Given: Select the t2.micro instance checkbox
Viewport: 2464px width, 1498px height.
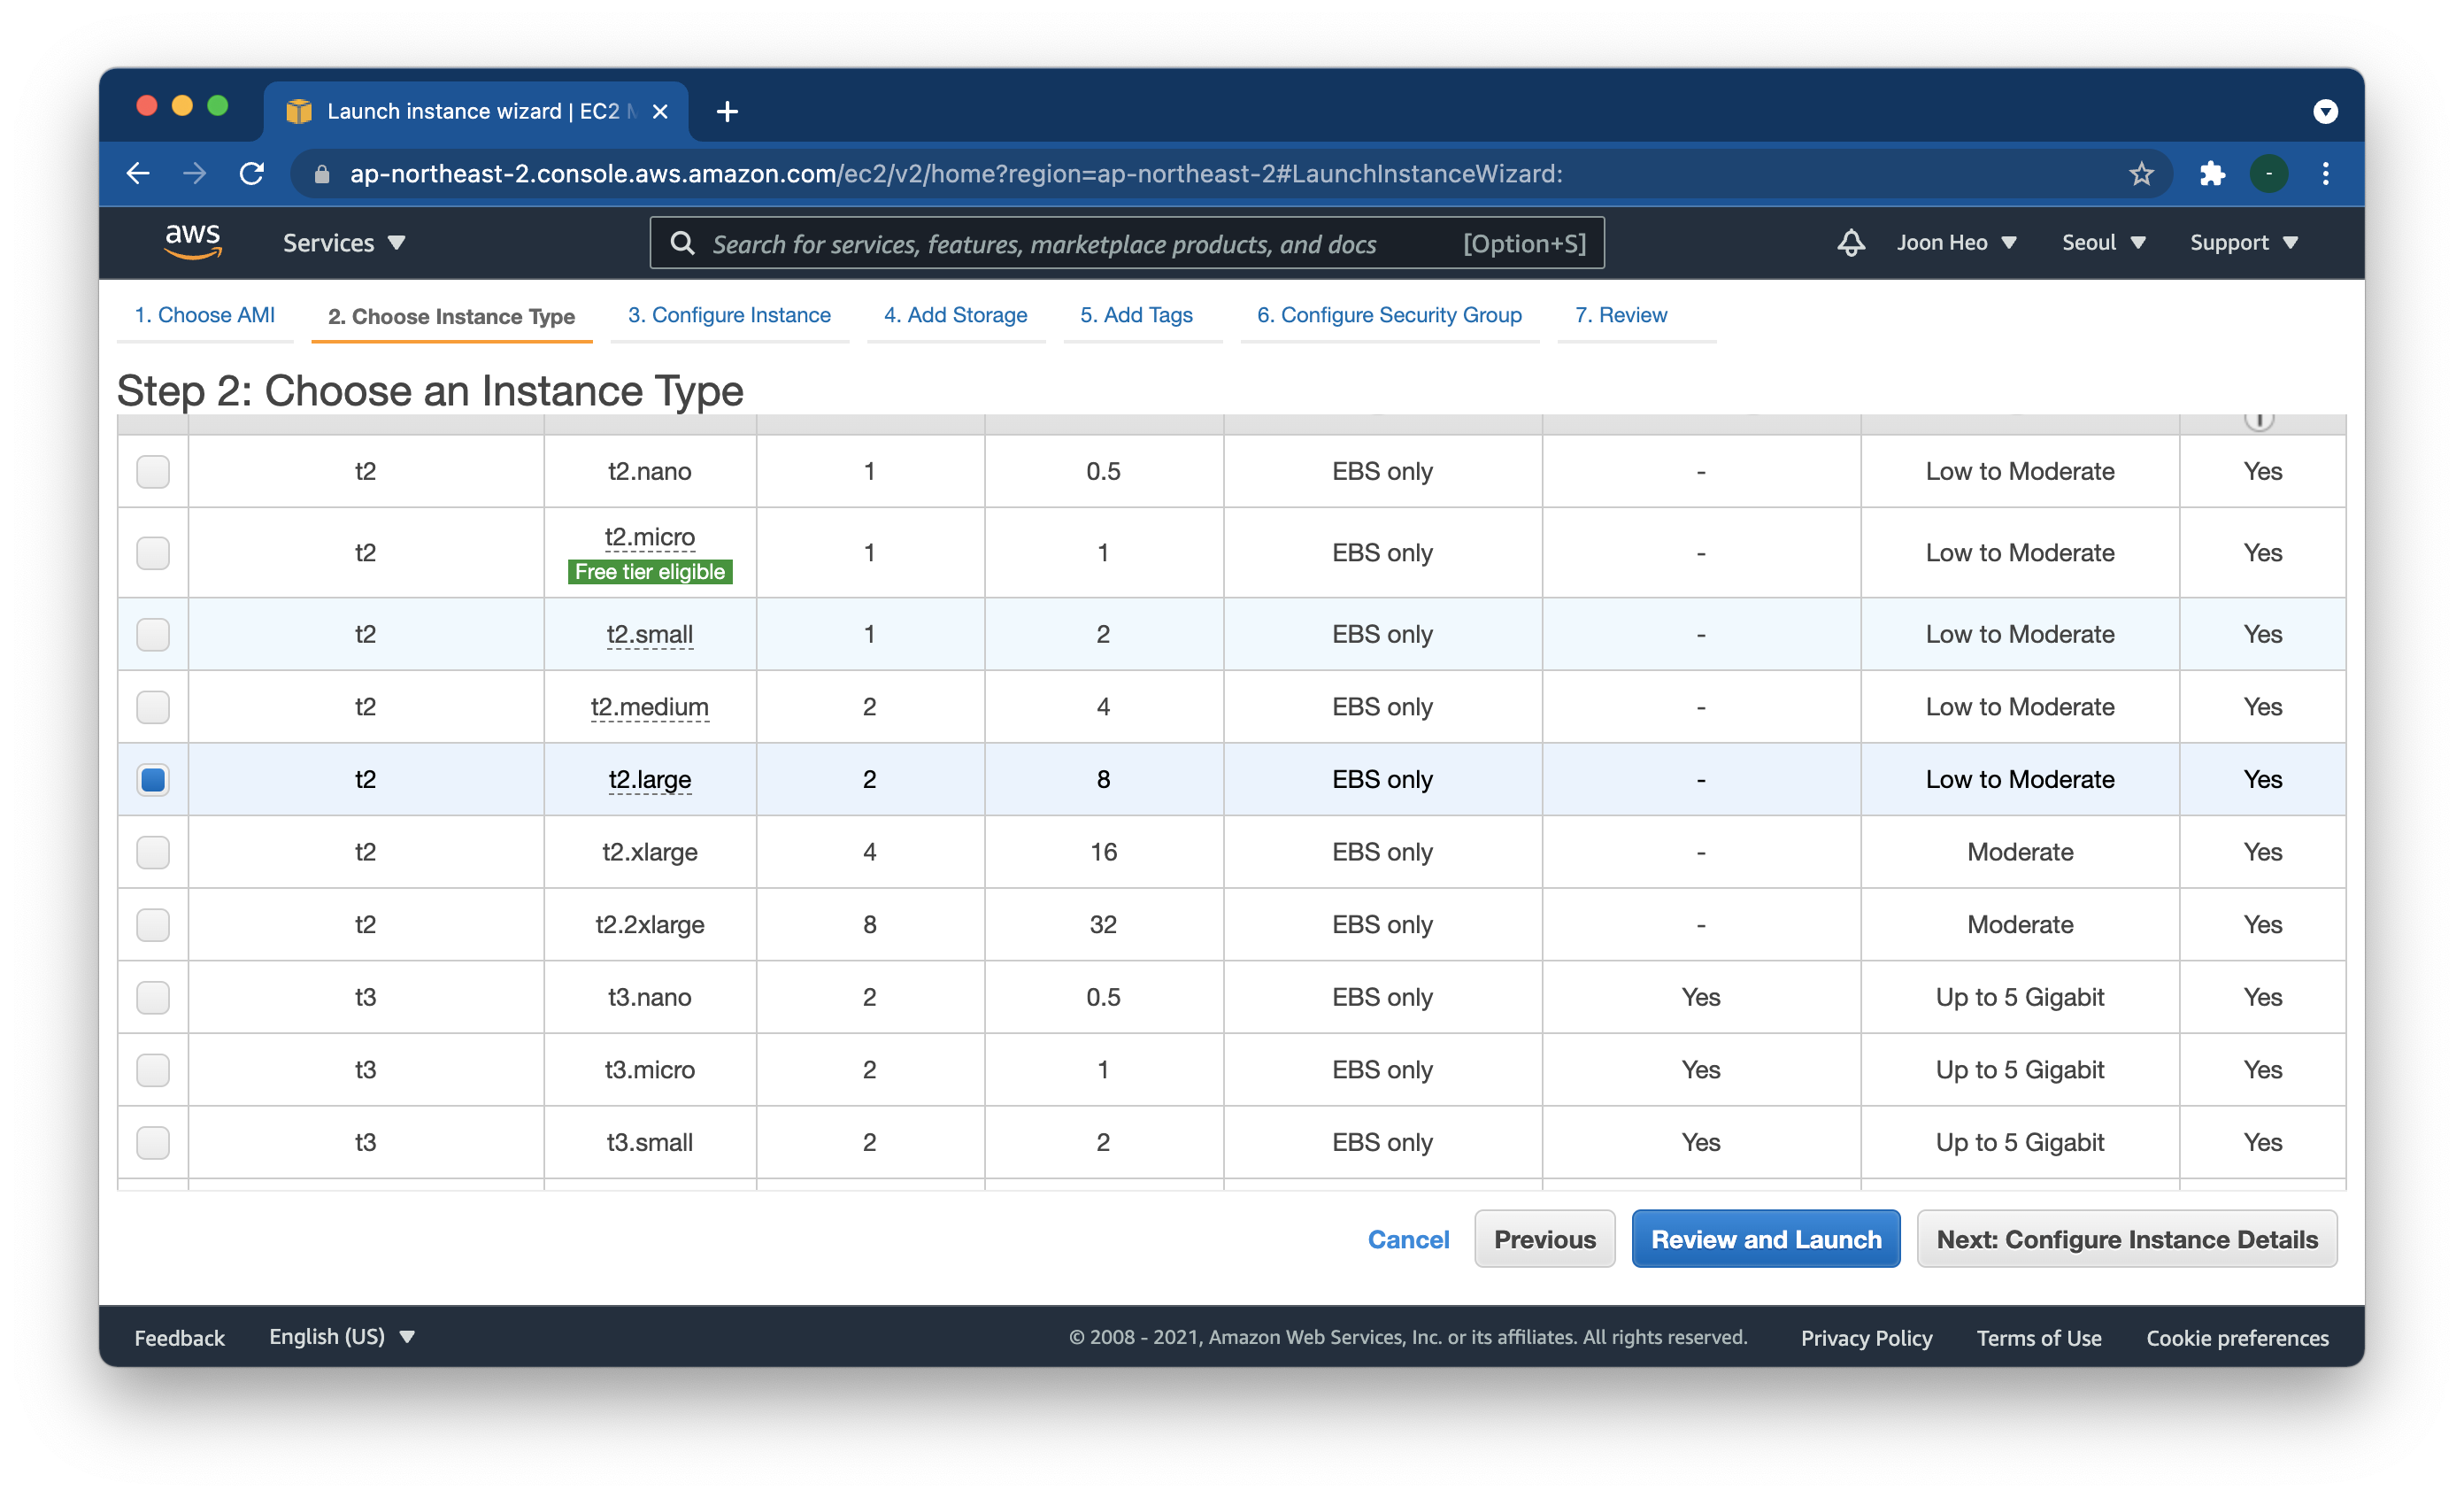Looking at the screenshot, I should click(153, 553).
